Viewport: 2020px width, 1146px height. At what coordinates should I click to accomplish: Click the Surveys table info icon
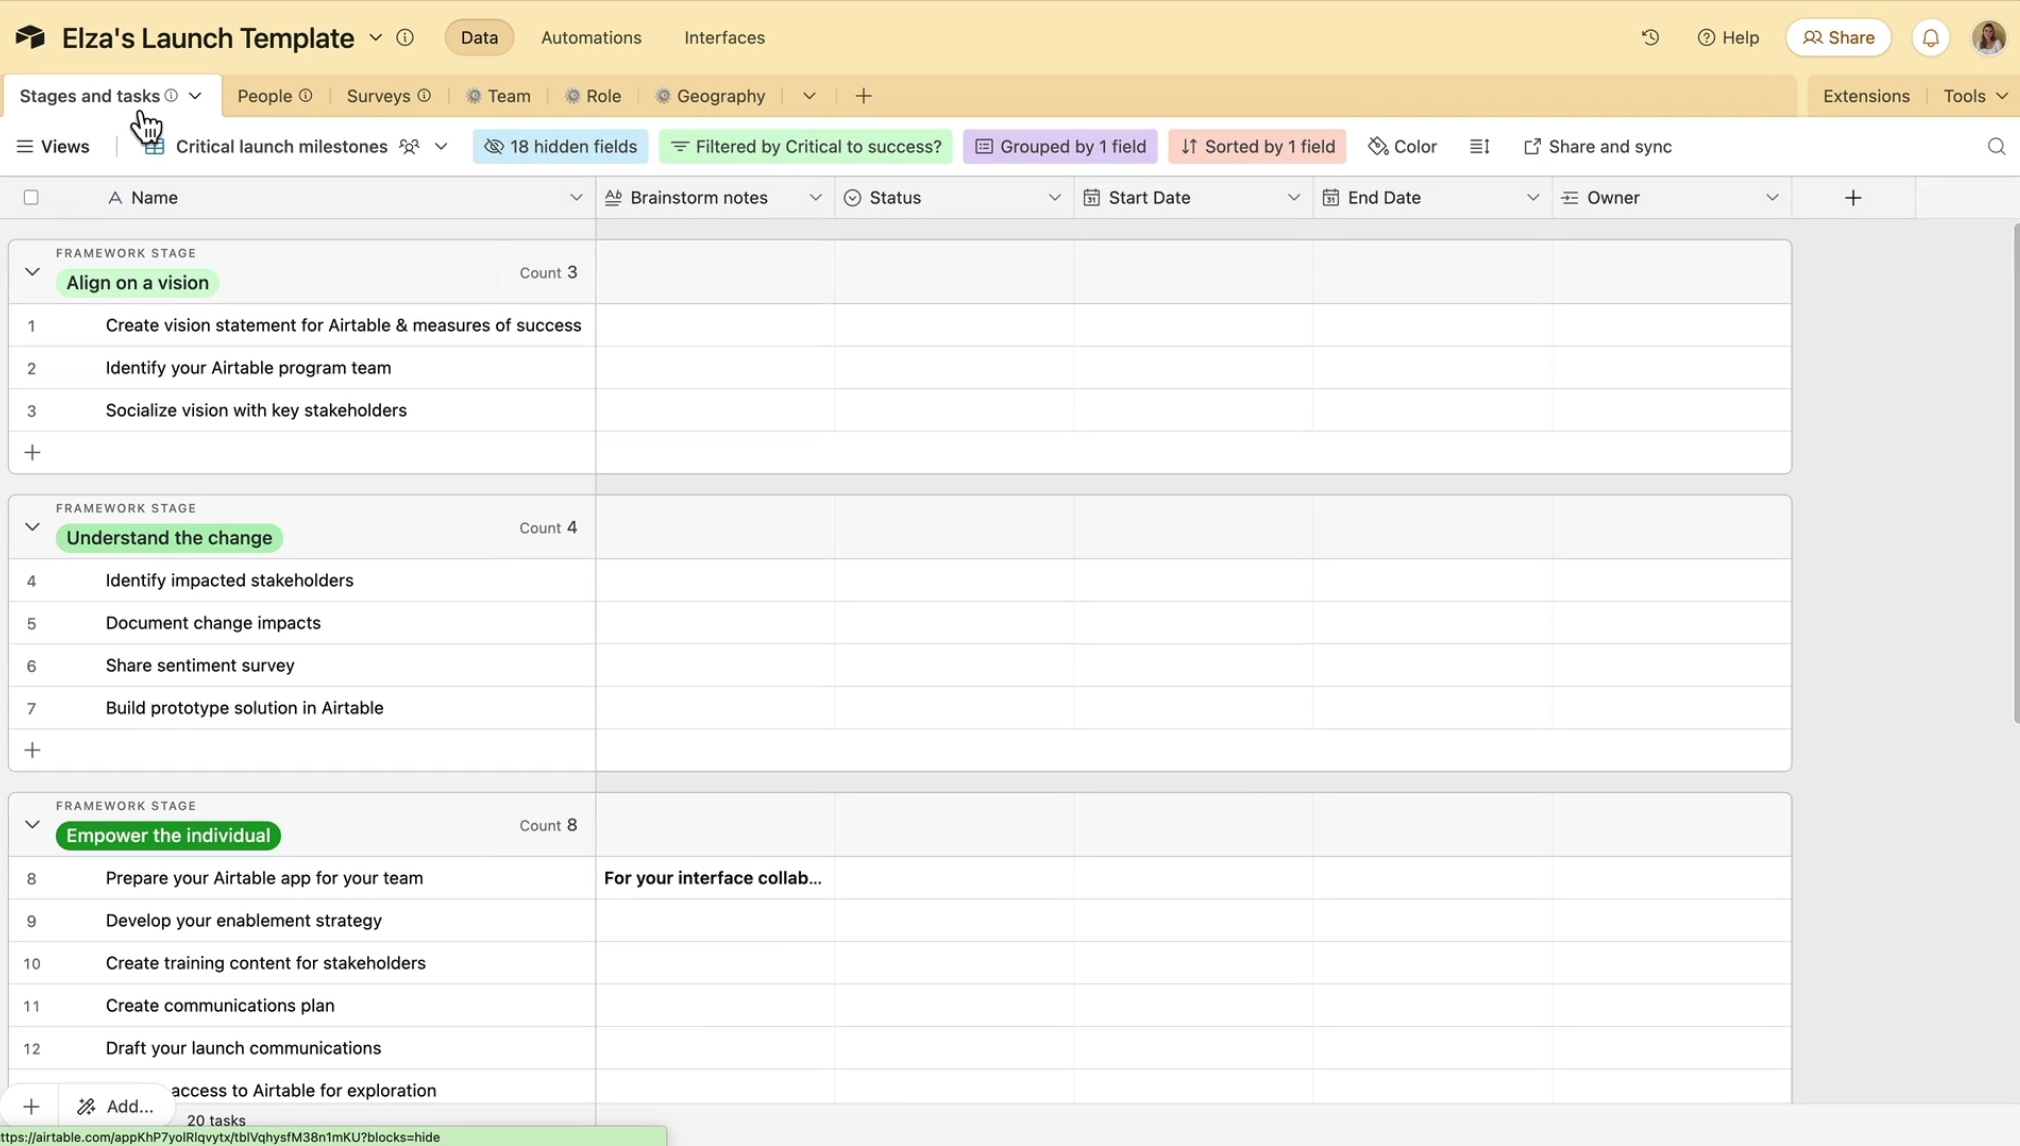(424, 95)
